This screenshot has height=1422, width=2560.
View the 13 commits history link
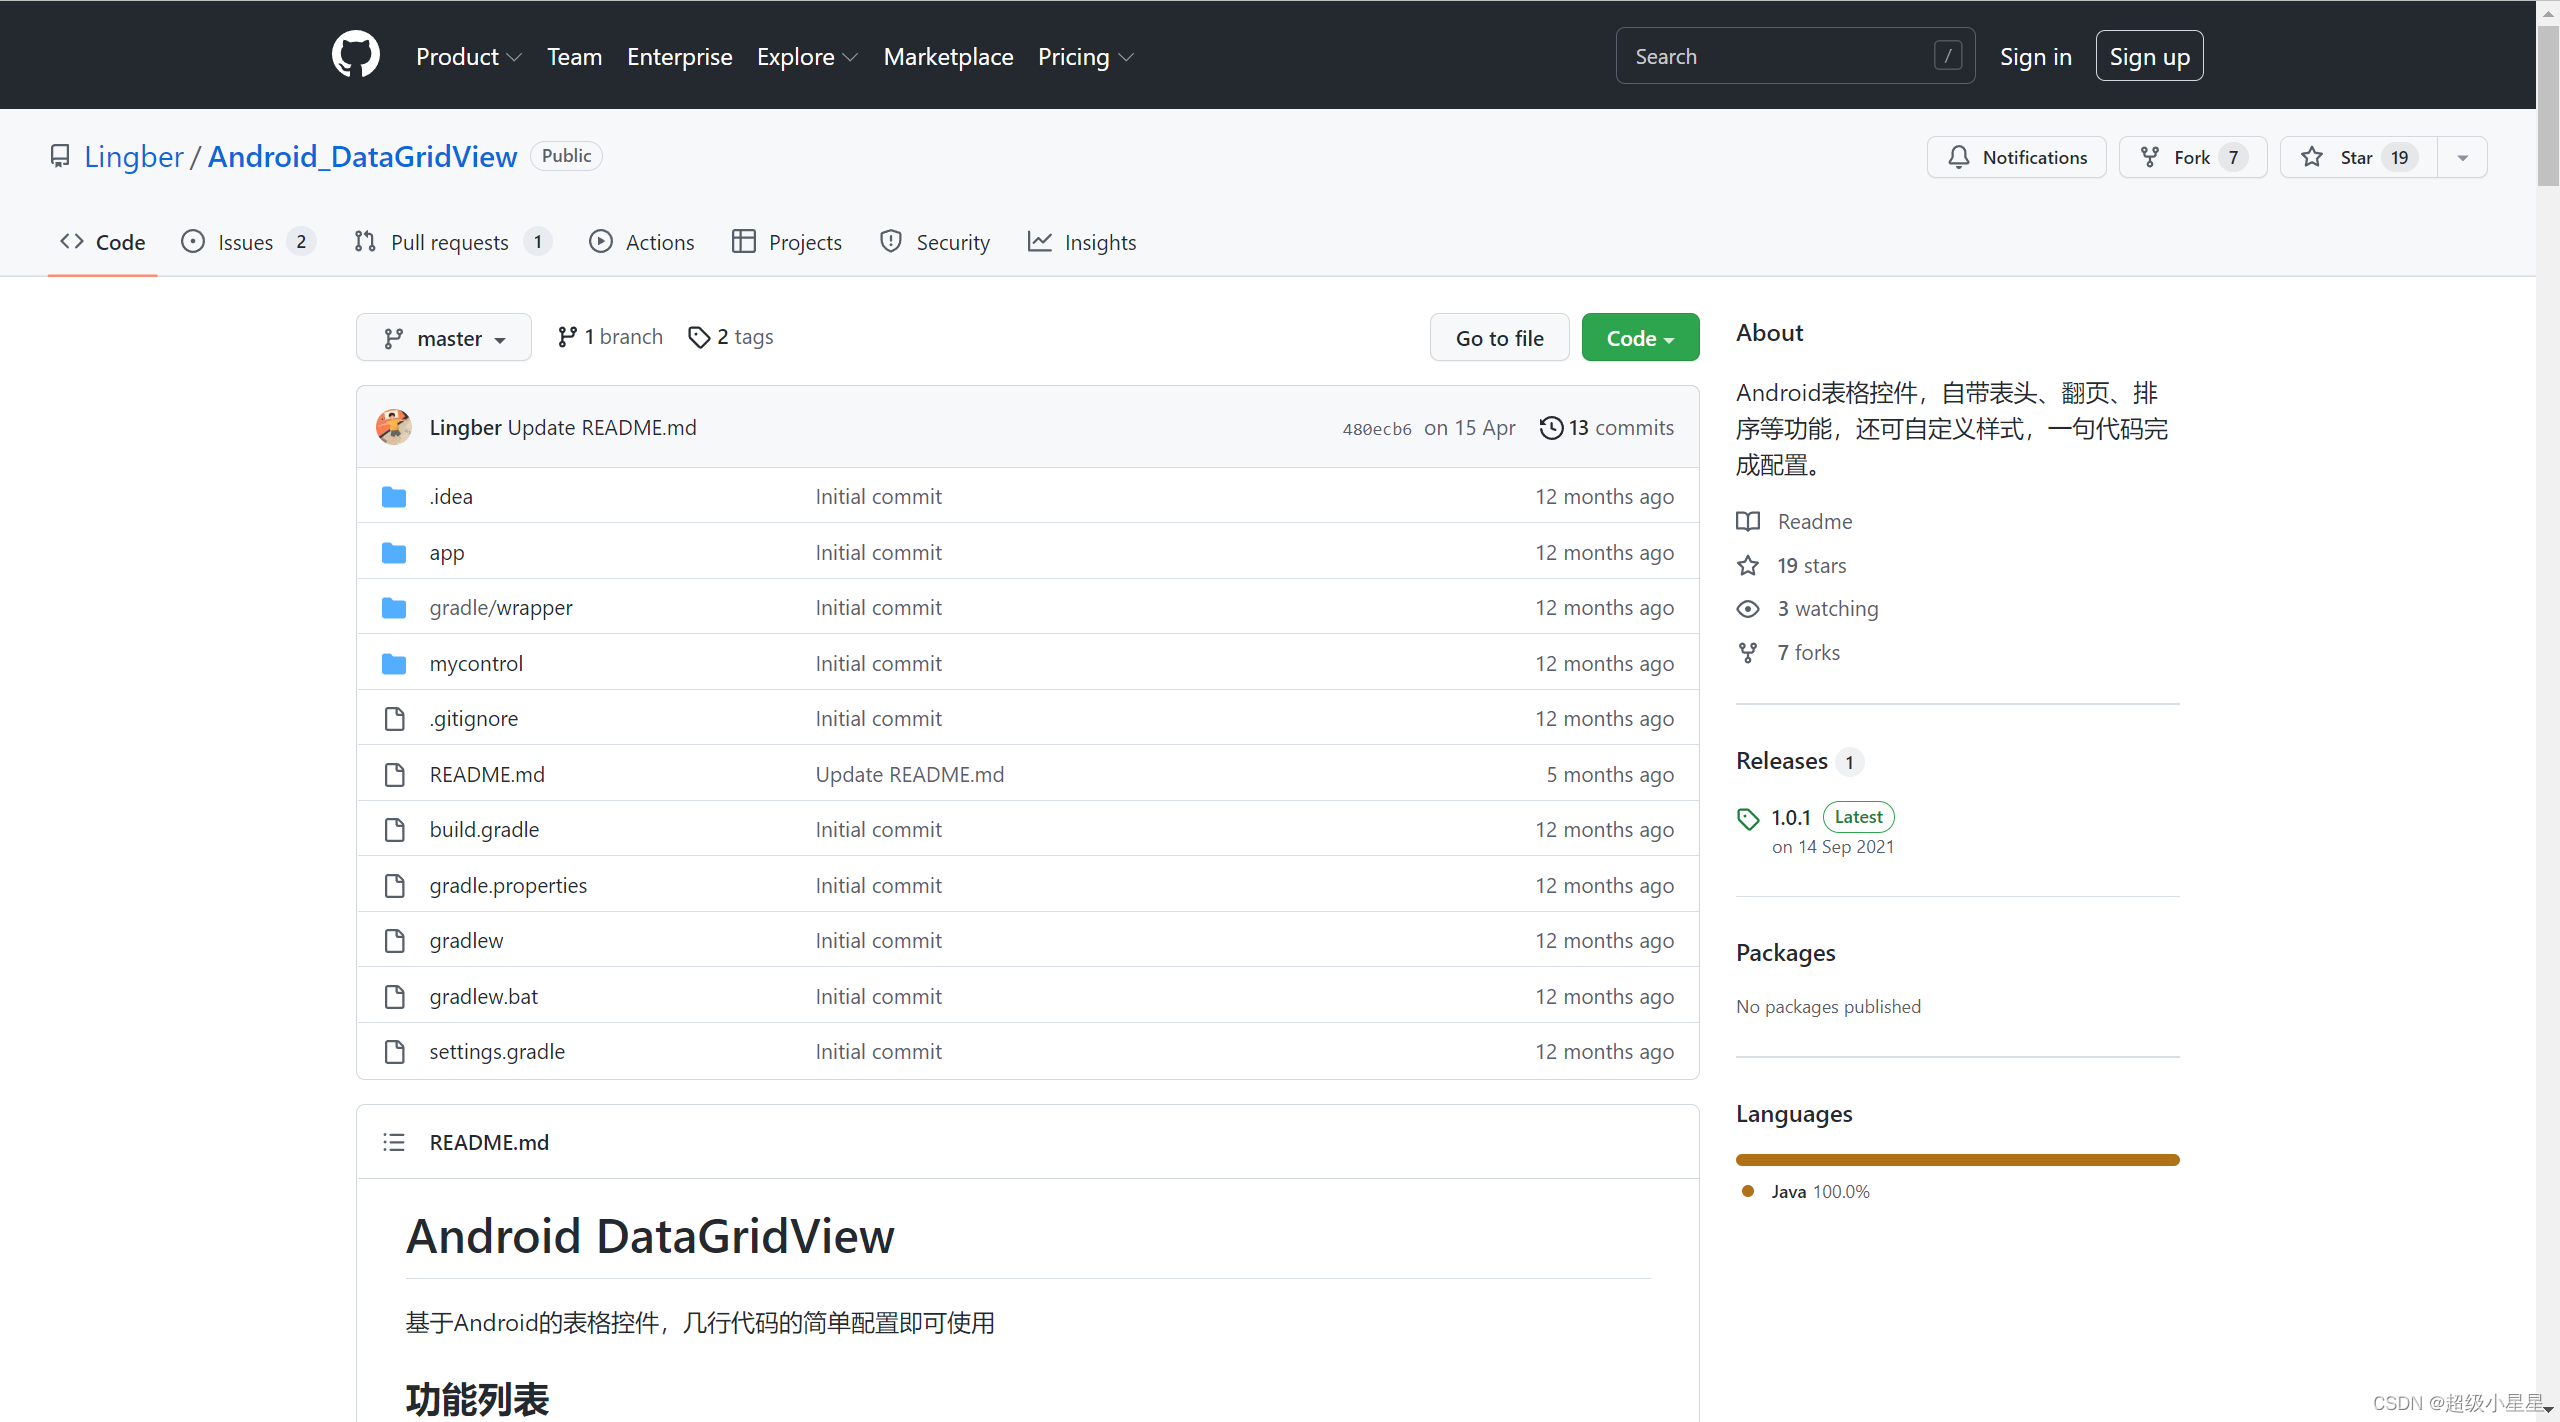coord(1607,428)
